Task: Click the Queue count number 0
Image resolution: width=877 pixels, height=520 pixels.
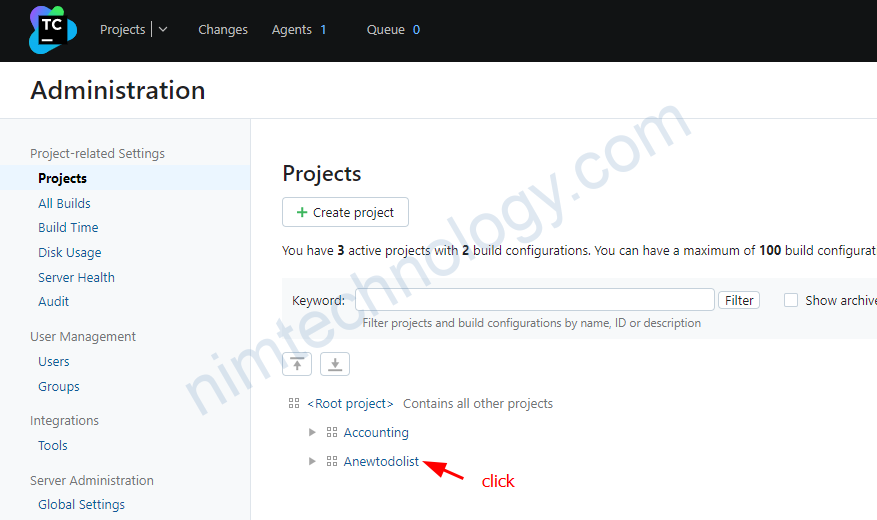Action: pyautogui.click(x=416, y=30)
